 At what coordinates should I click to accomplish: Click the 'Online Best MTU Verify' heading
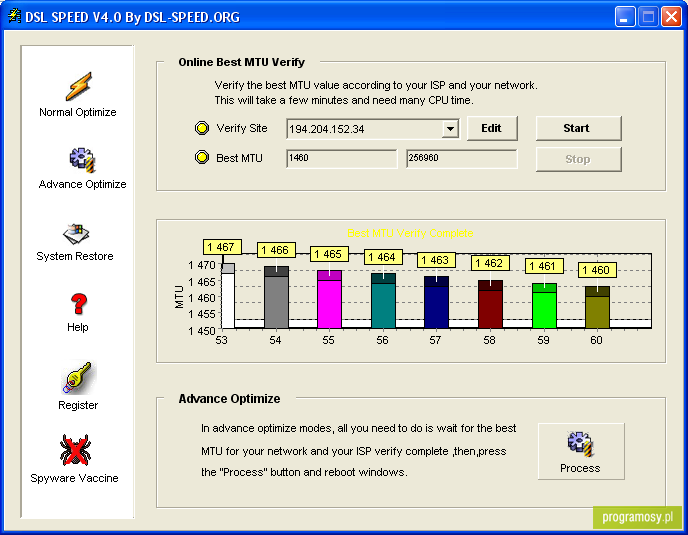coord(241,62)
